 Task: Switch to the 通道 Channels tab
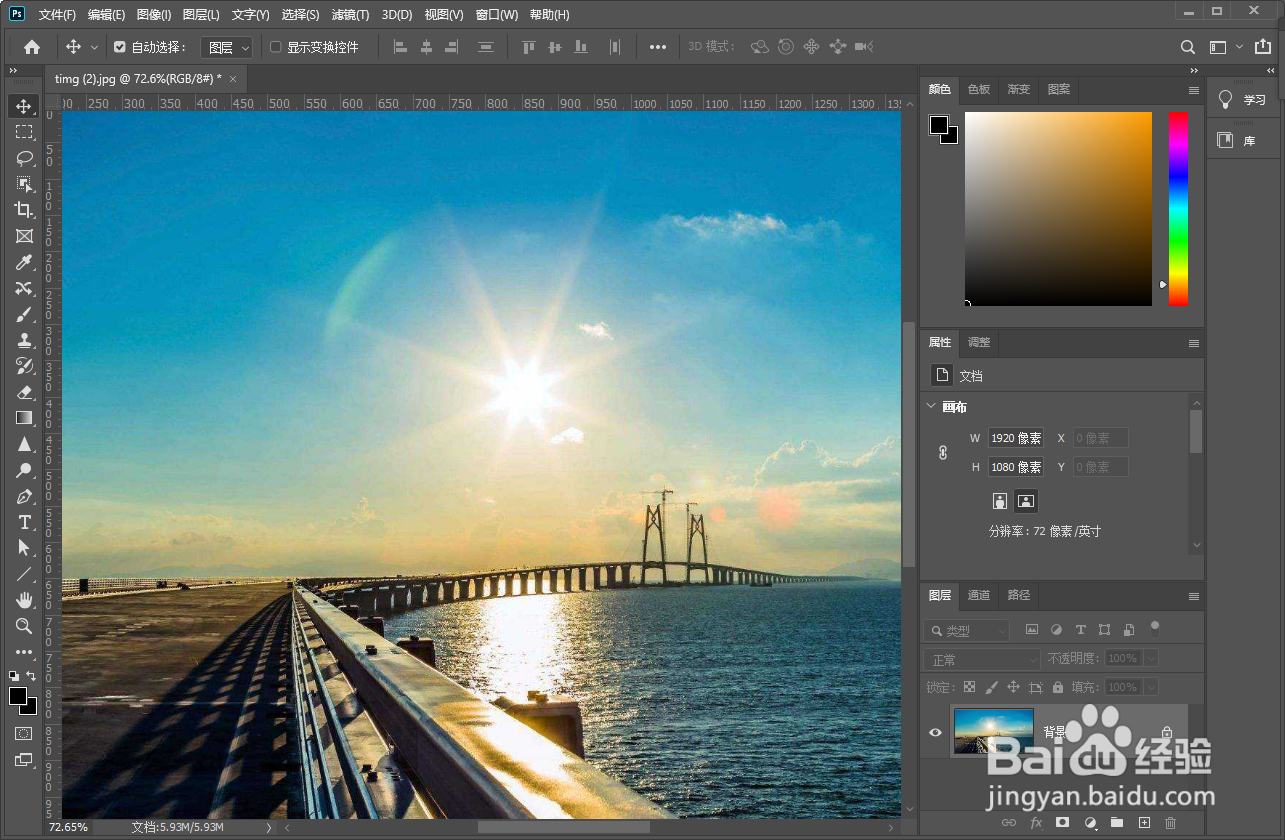pyautogui.click(x=979, y=595)
